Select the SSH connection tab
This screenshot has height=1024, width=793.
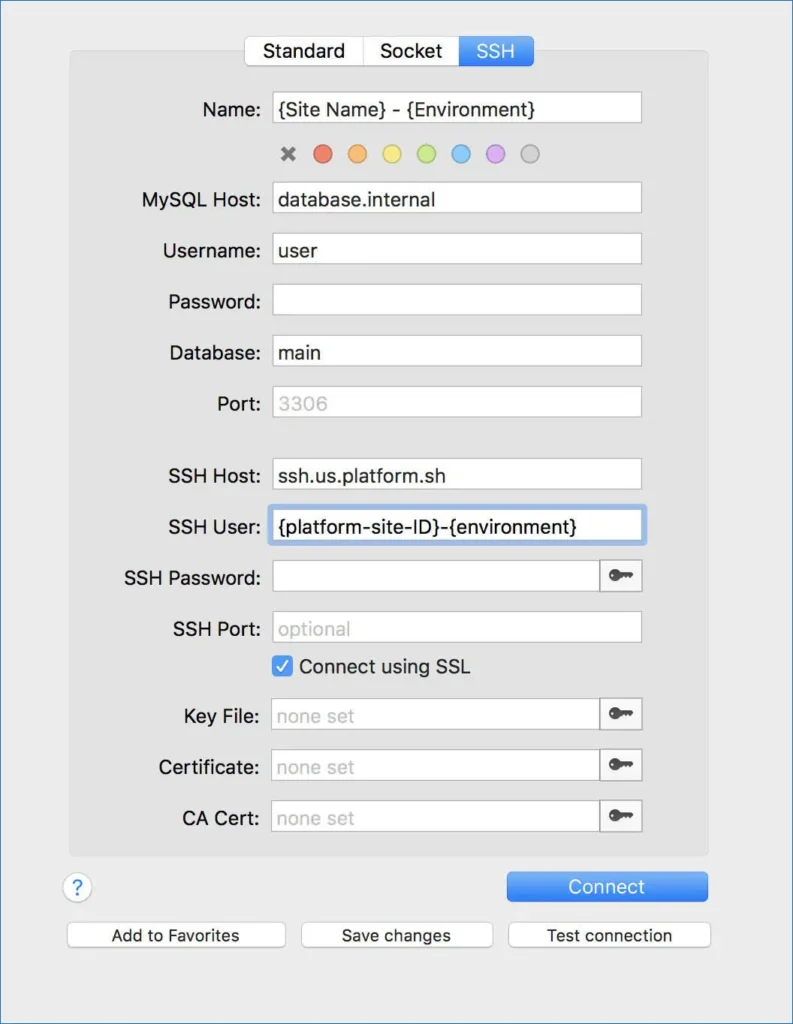[496, 51]
